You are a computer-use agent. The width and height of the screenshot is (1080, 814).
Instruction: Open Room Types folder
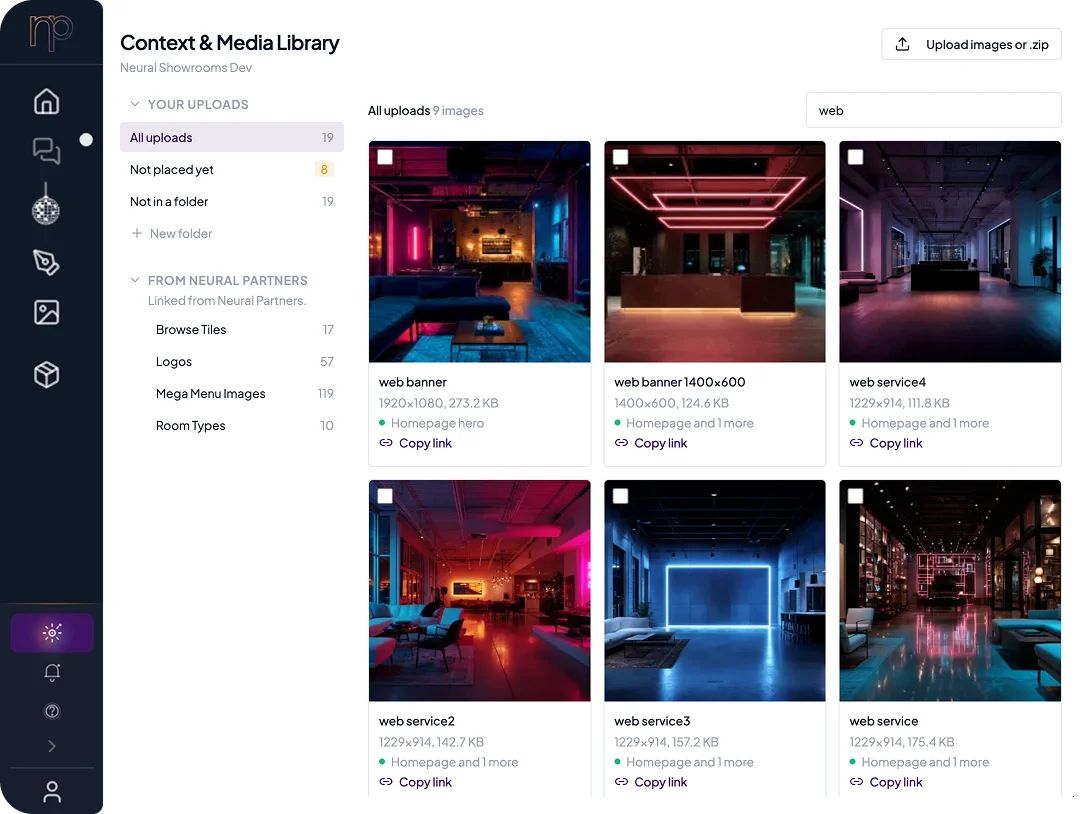(245, 426)
